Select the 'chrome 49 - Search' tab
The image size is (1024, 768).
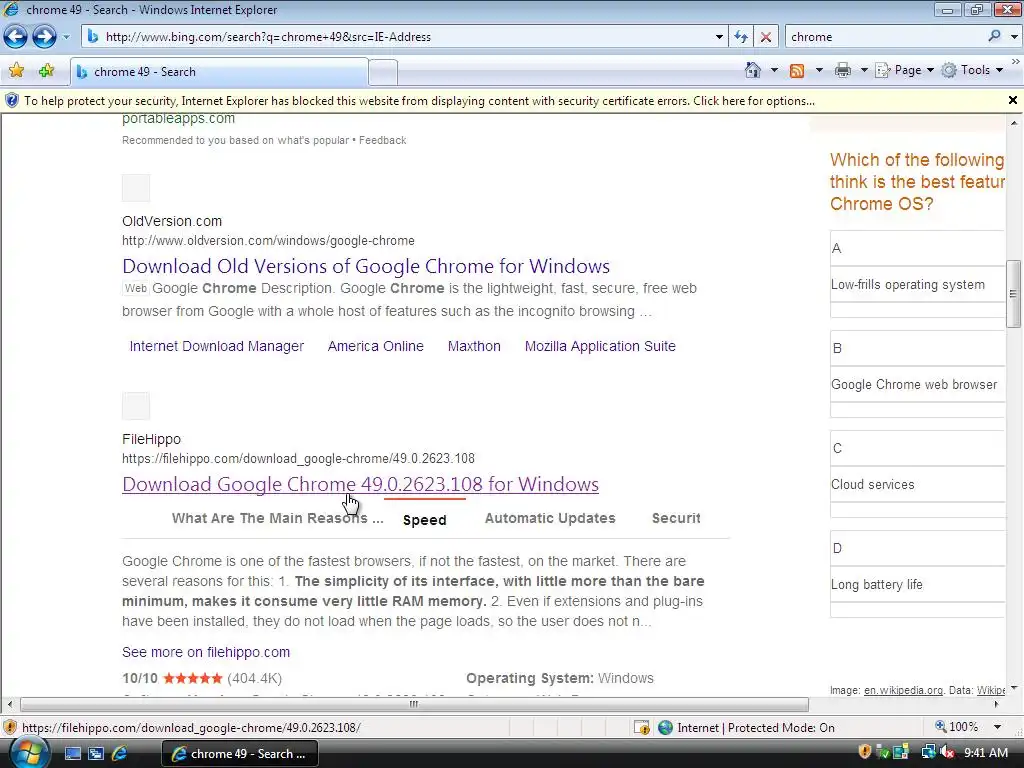219,72
